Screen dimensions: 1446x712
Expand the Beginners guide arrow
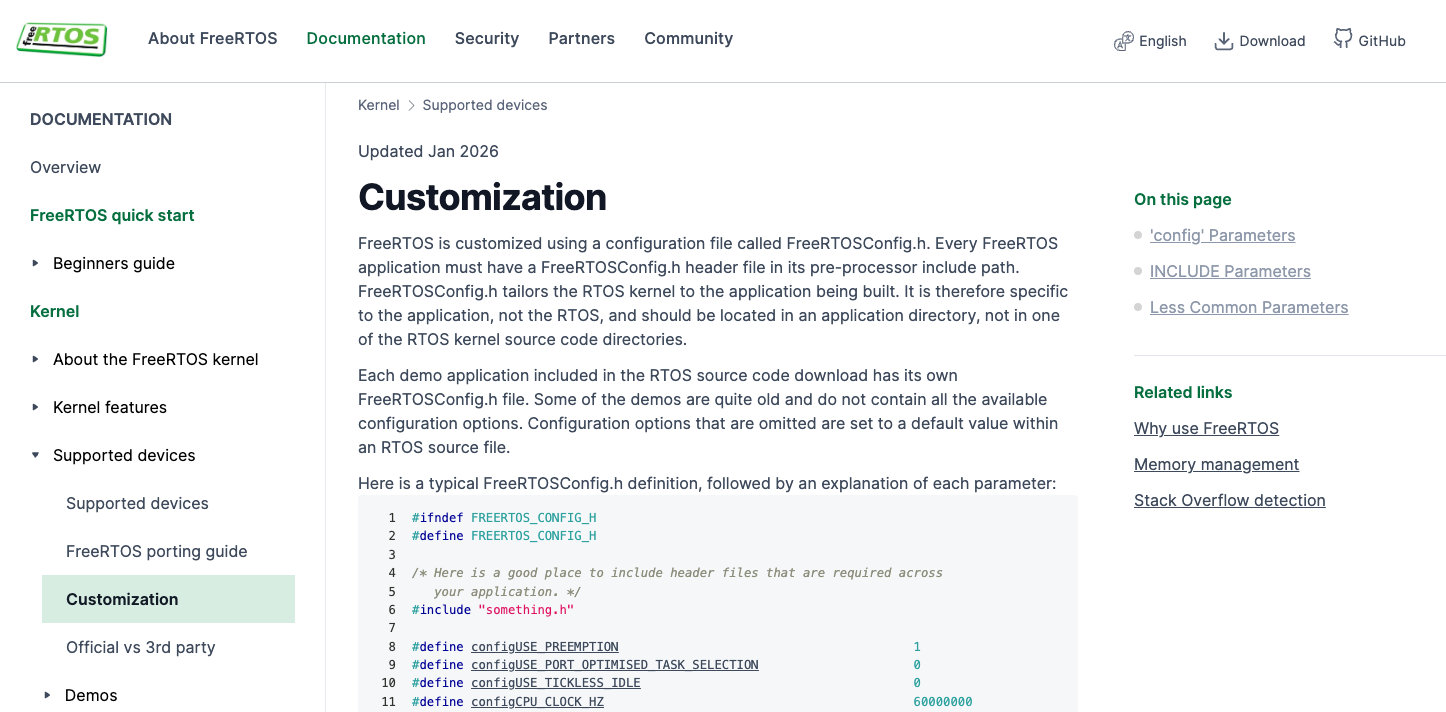pyautogui.click(x=35, y=263)
